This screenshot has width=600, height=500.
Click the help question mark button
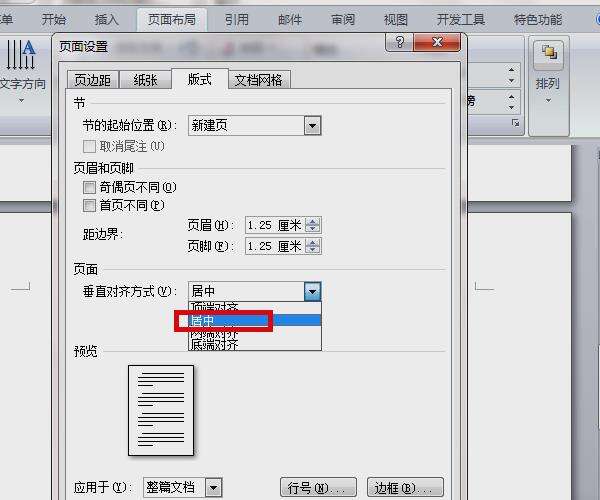click(399, 42)
